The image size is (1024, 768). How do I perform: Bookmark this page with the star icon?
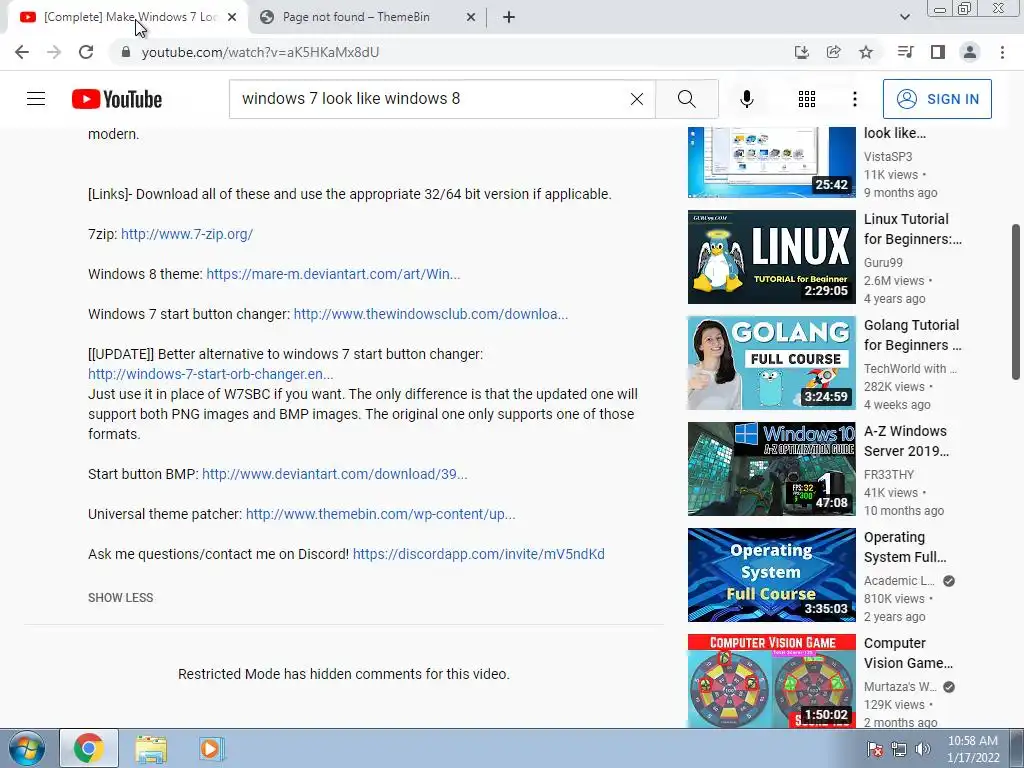pos(866,52)
